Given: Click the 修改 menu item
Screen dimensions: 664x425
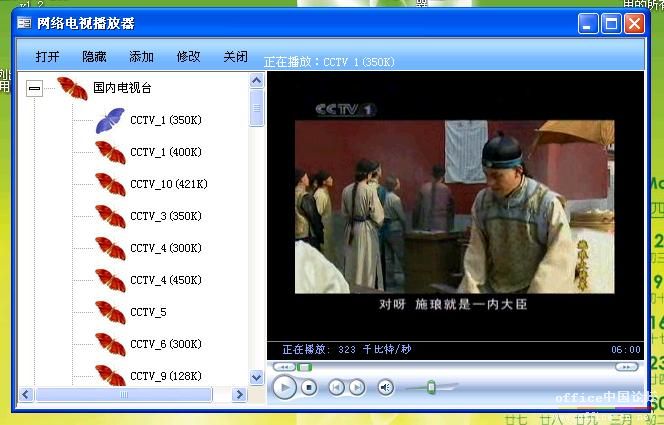Looking at the screenshot, I should tap(188, 56).
